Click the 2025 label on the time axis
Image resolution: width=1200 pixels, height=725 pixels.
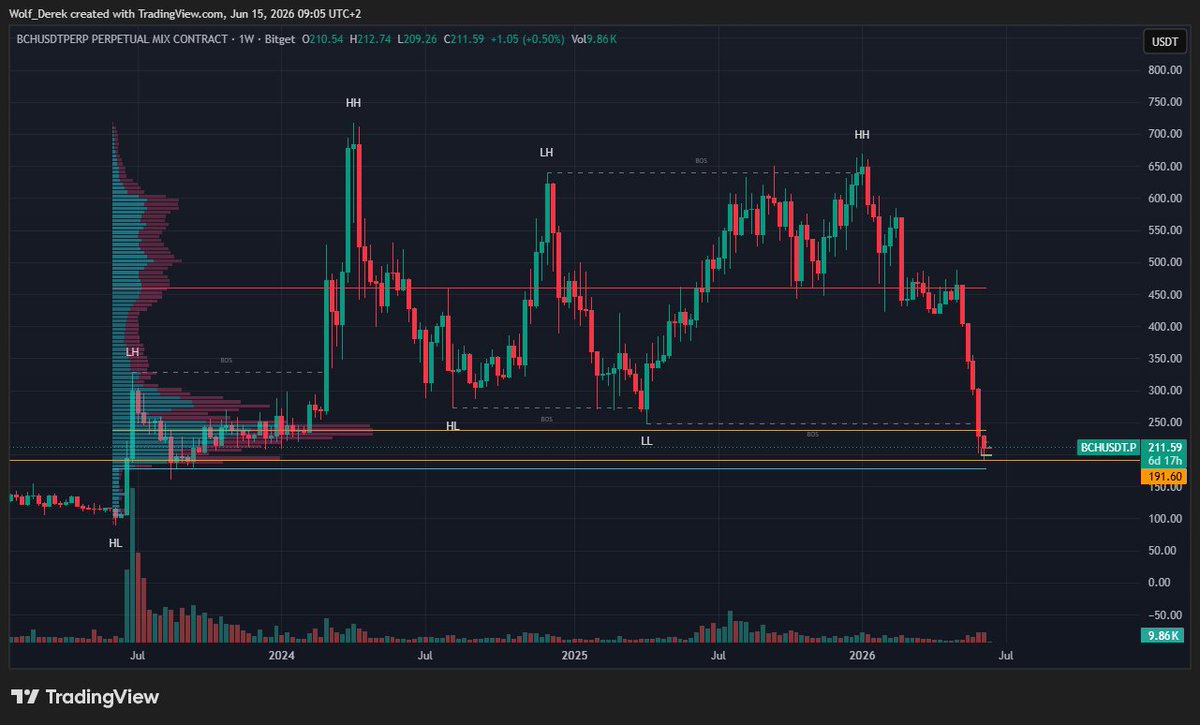coord(574,656)
